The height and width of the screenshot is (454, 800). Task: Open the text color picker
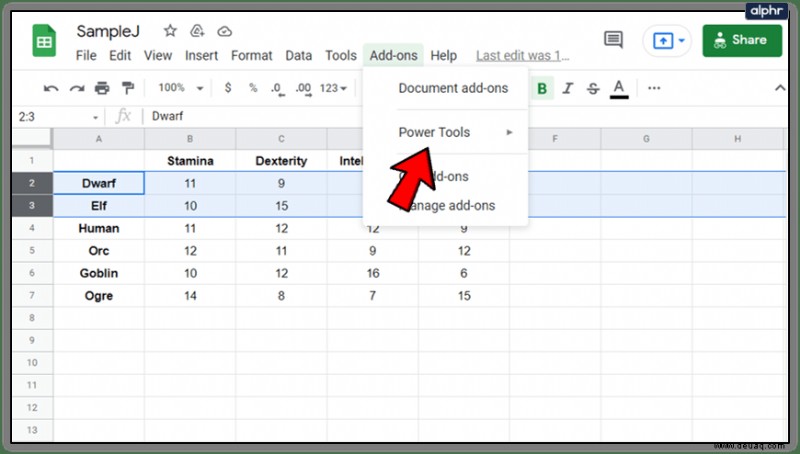tap(619, 89)
